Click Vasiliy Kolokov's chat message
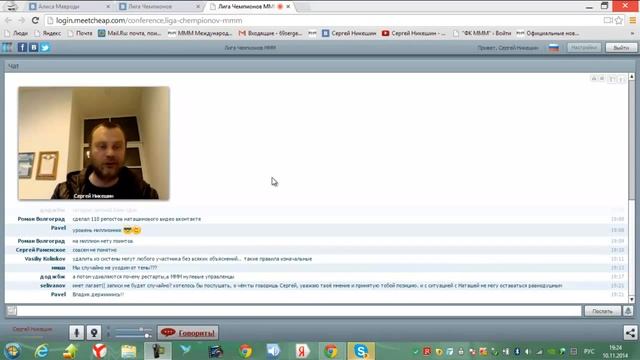This screenshot has height=360, width=640. pos(192,259)
